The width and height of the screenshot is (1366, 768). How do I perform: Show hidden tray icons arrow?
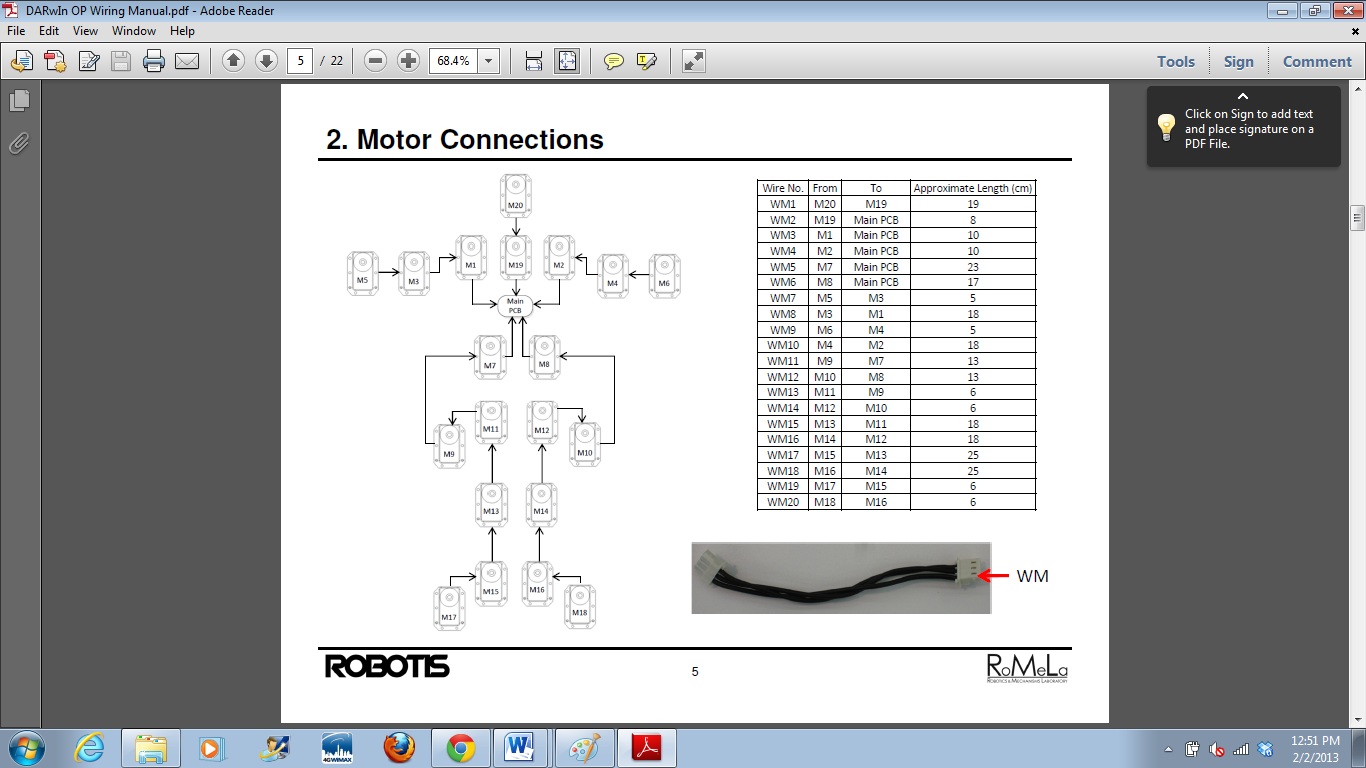(x=1169, y=749)
